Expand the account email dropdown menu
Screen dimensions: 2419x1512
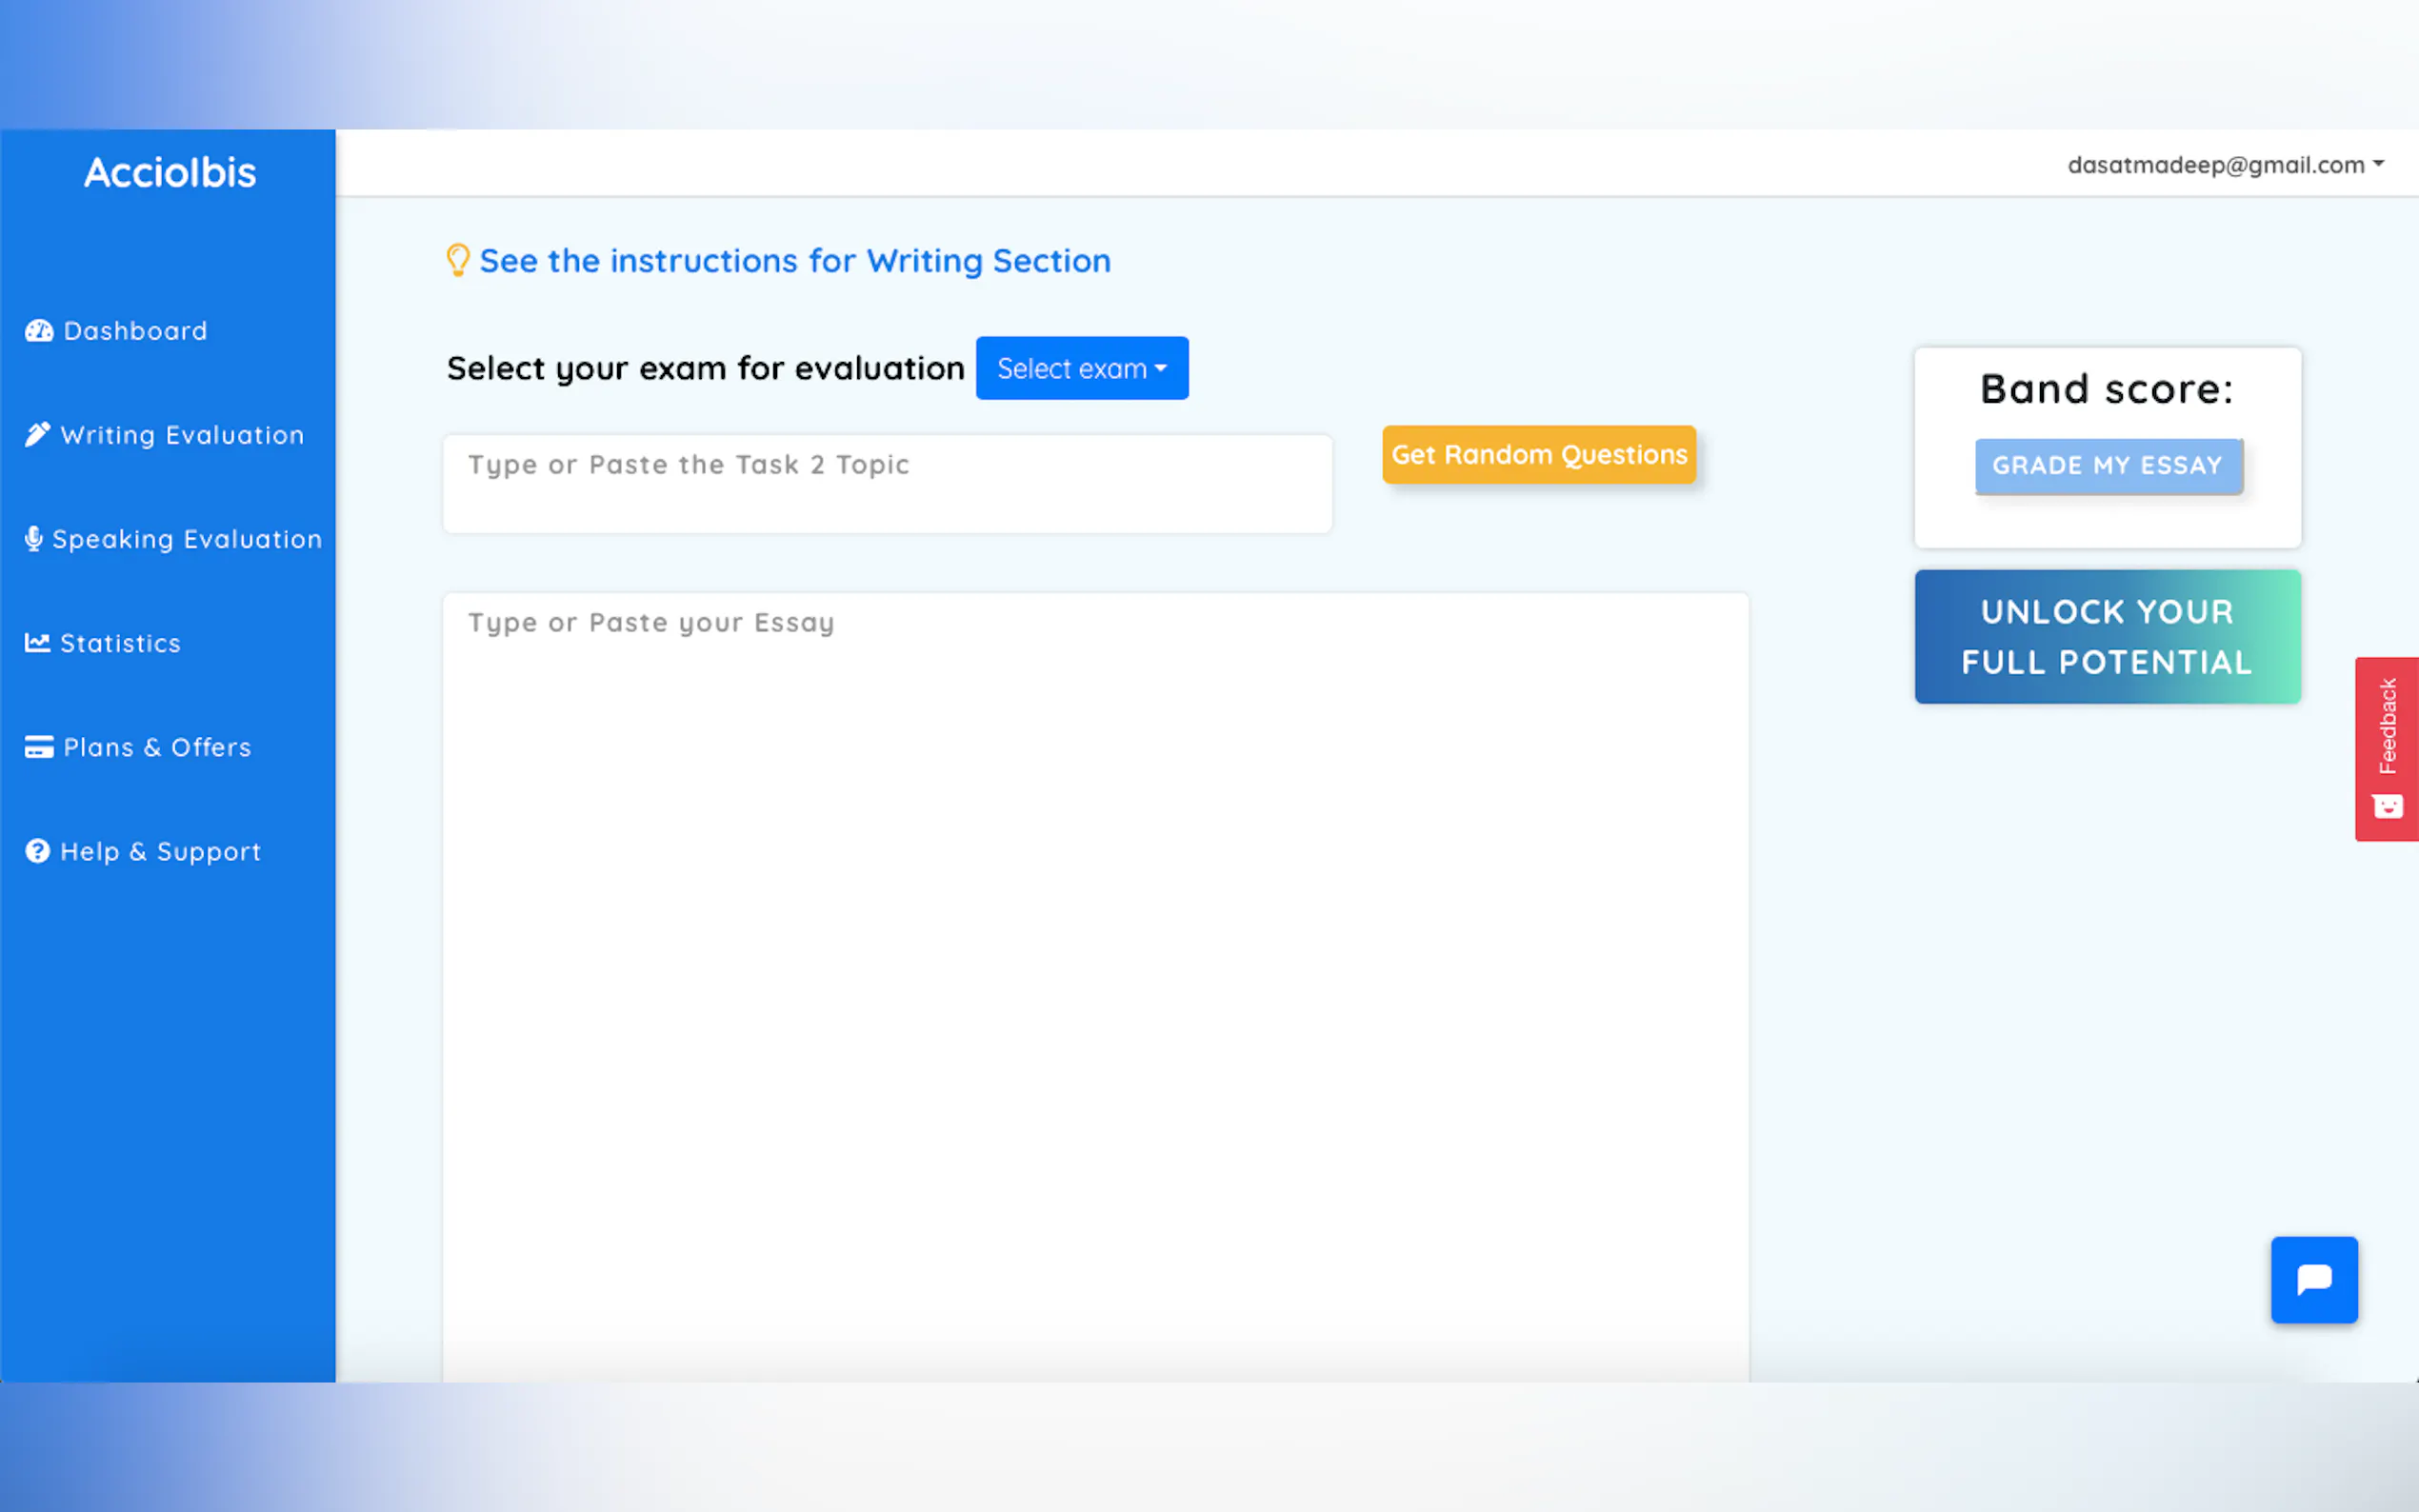2224,165
